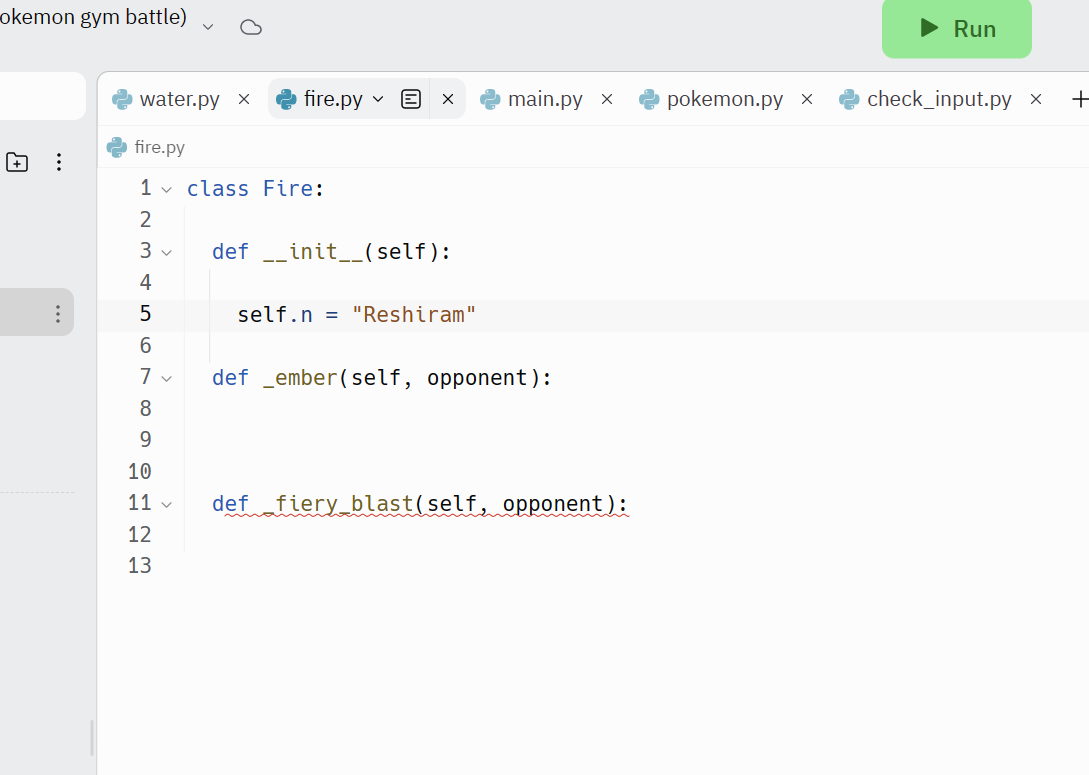The width and height of the screenshot is (1089, 775).
Task: Open selected file's three-dot options
Action: tap(58, 314)
